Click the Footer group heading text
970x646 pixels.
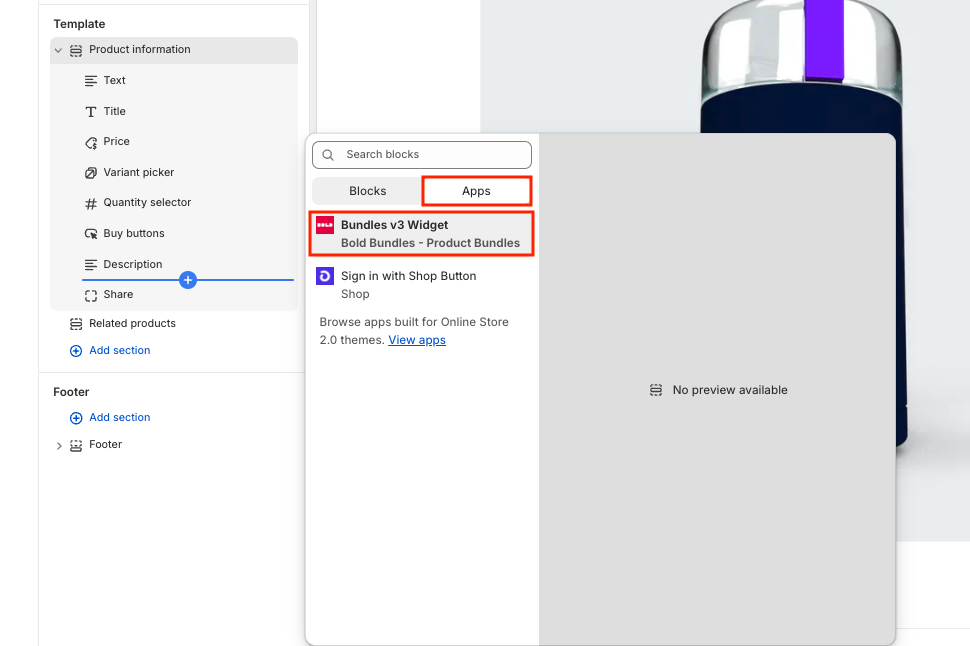pos(71,392)
